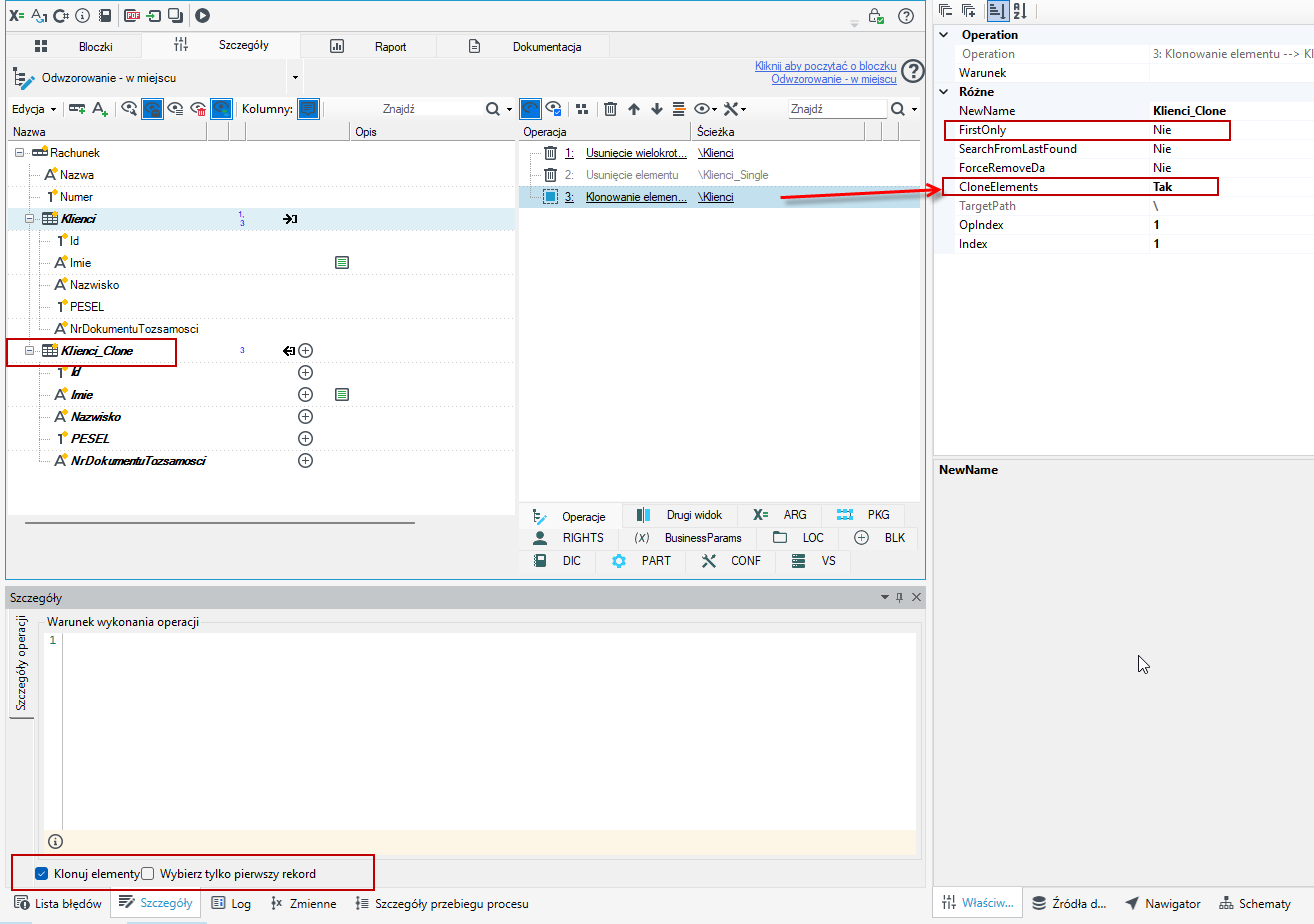Click the 'Kliknij aby poczytać o bloczku' link

pos(826,66)
